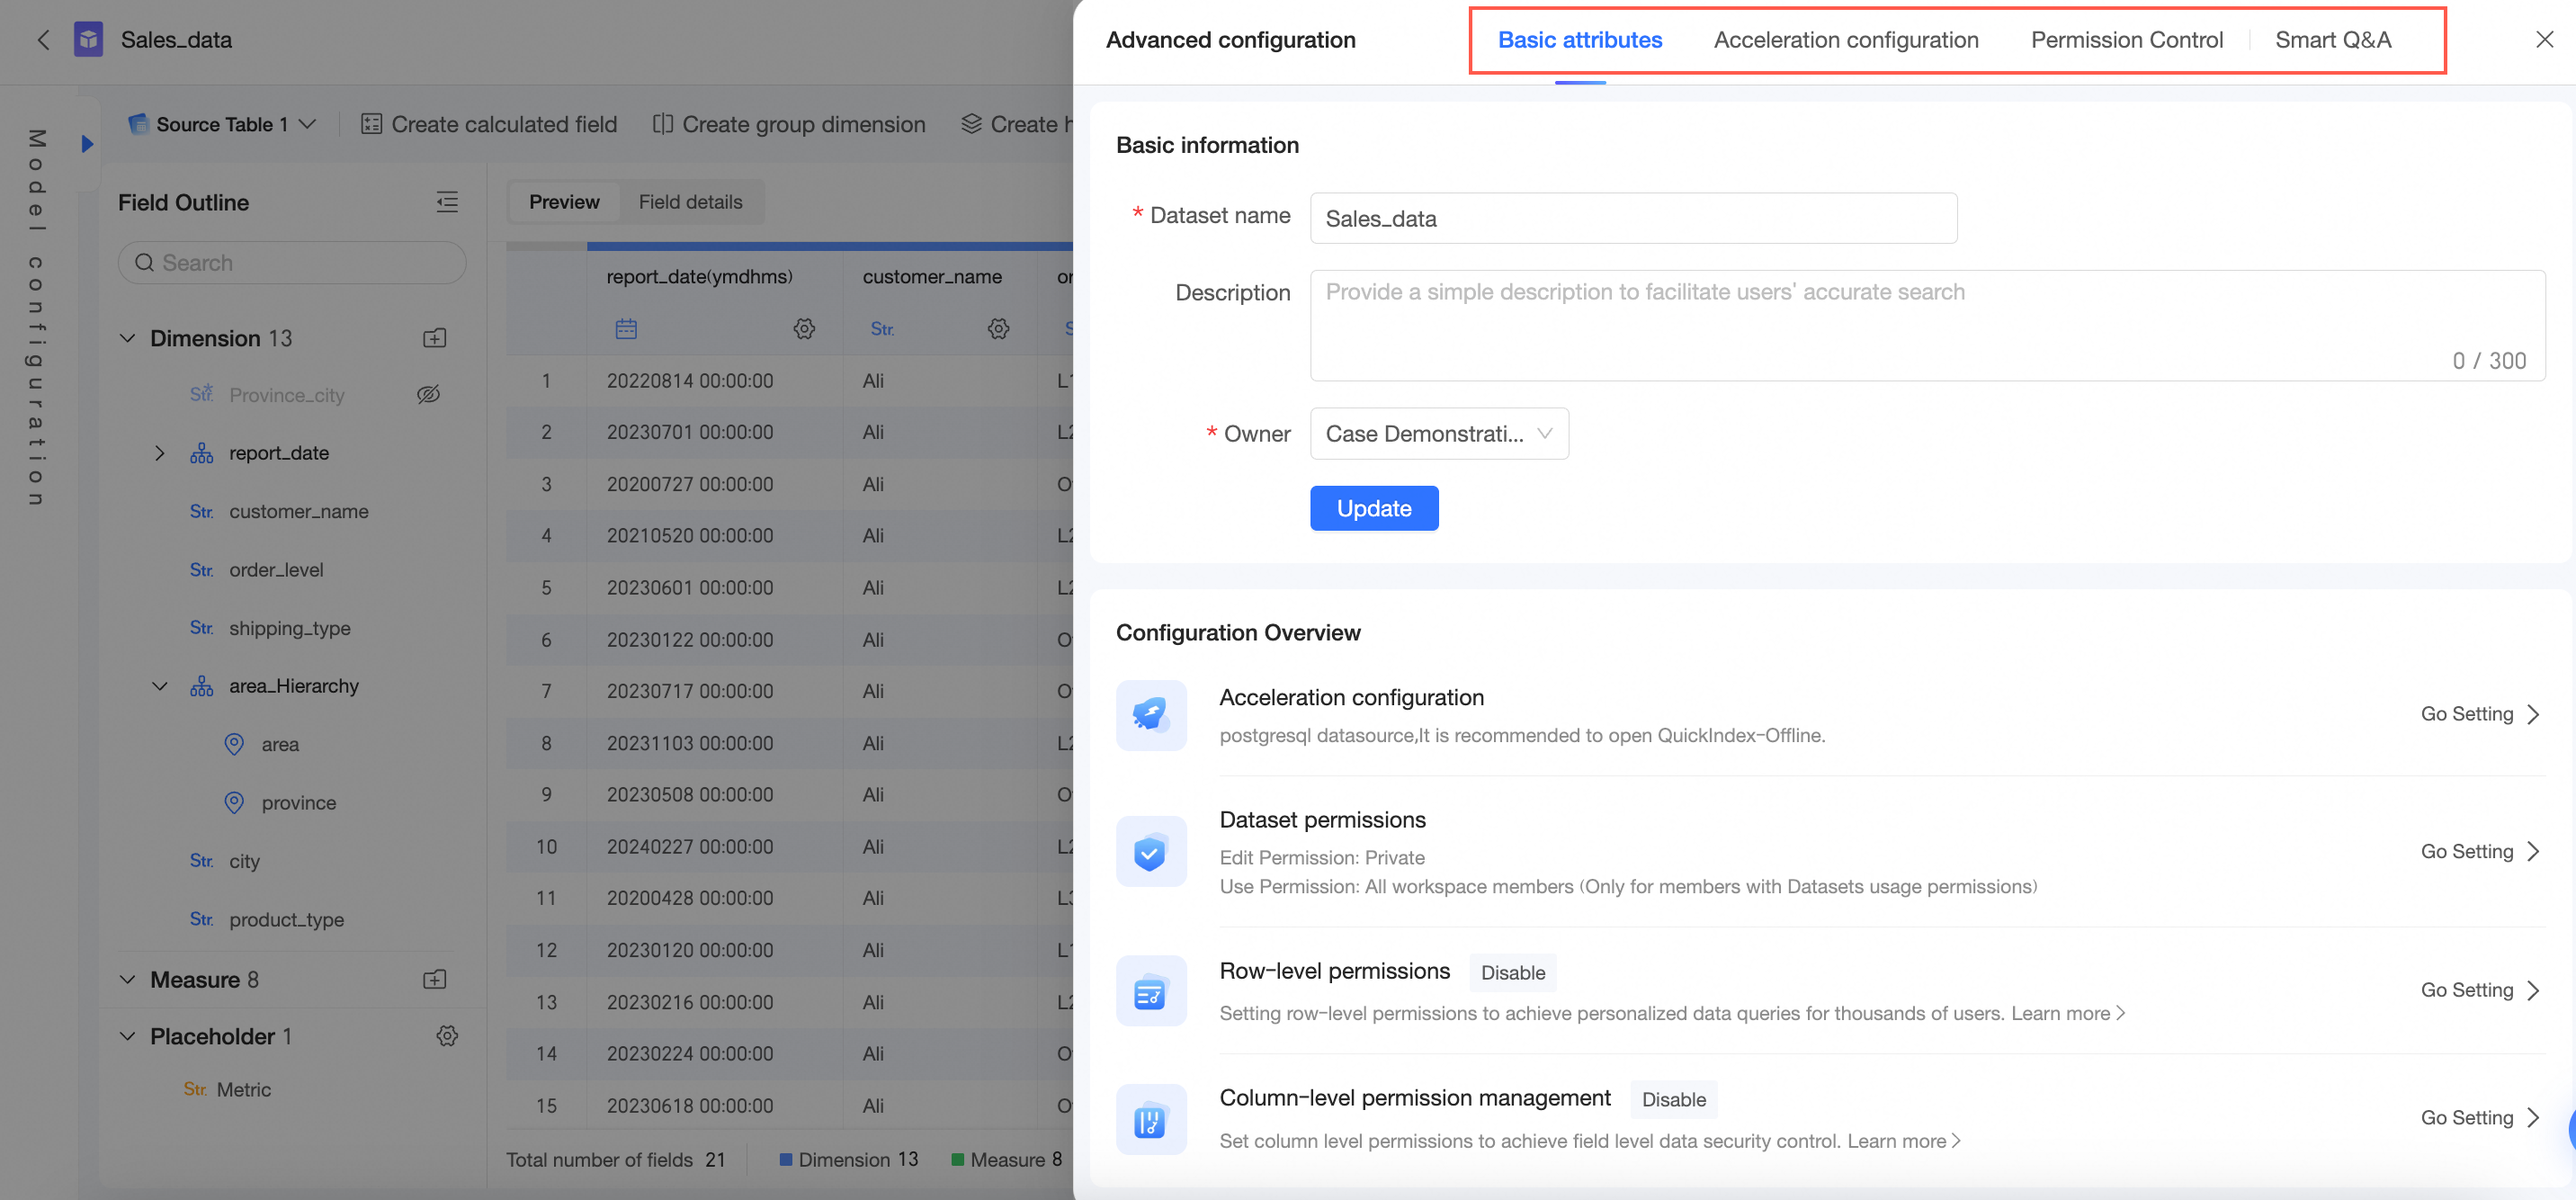Click the Acceleration configuration rocket icon
This screenshot has height=1200, width=2576.
point(1150,715)
